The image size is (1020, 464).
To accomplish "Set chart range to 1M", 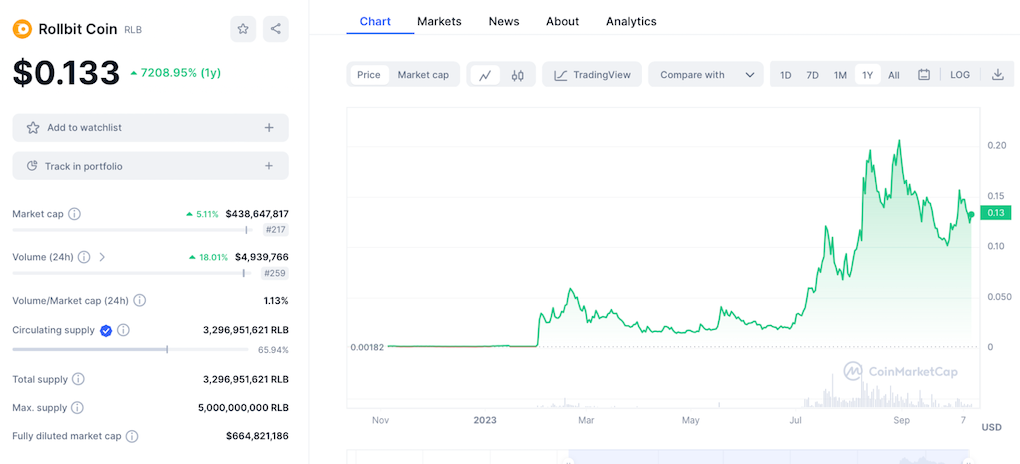I will click(840, 75).
